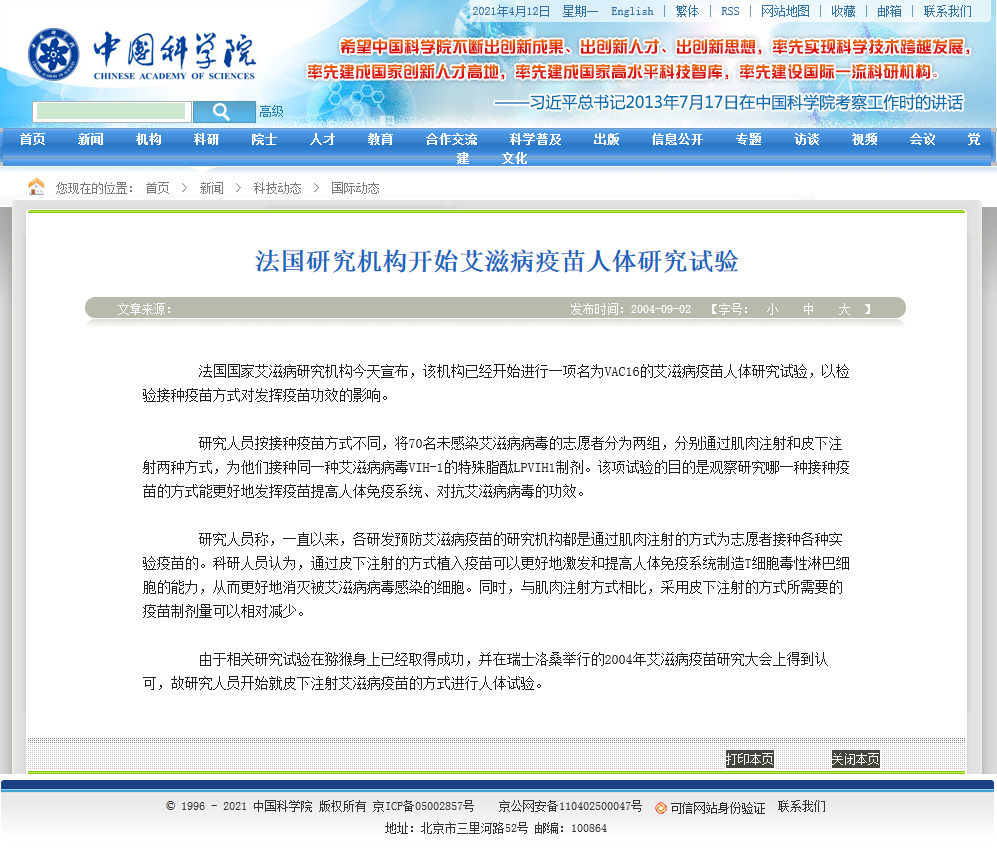Open 会议 navigation menu item
The image size is (997, 850).
[x=922, y=139]
